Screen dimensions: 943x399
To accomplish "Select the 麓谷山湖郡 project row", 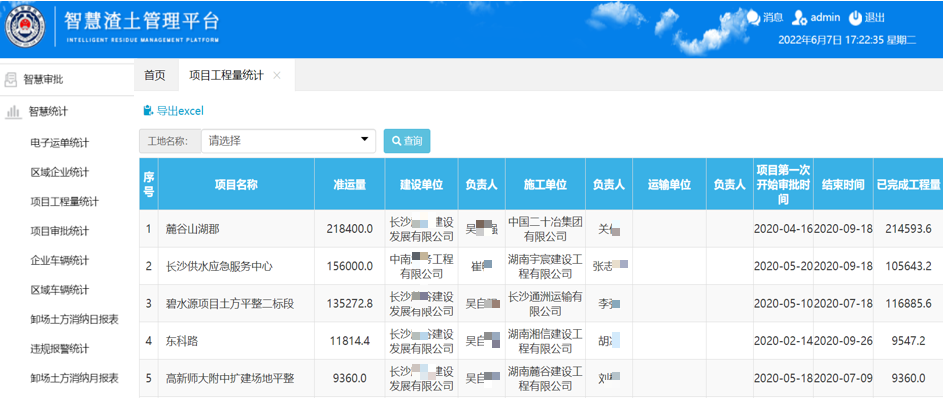I will tap(541, 229).
